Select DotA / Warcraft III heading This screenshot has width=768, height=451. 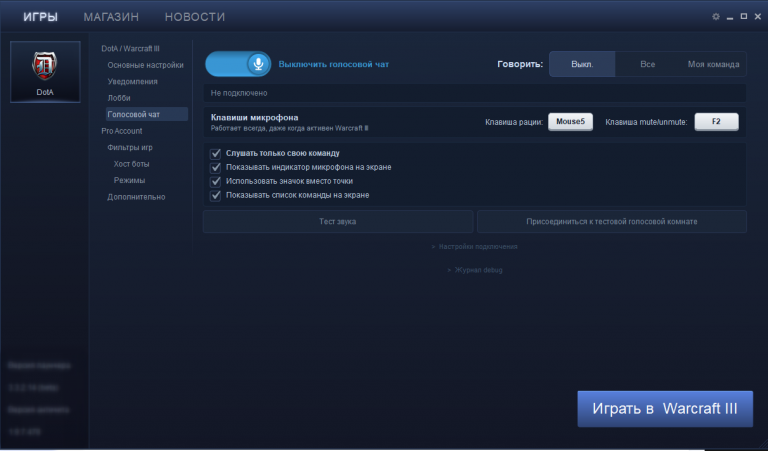pyautogui.click(x=130, y=48)
